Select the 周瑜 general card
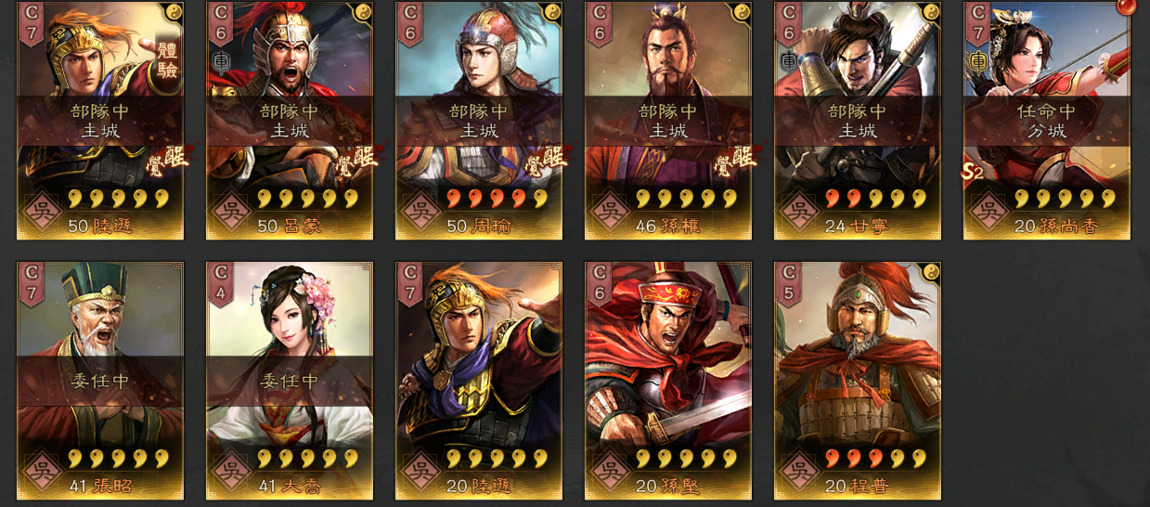The width and height of the screenshot is (1150, 507). (479, 120)
